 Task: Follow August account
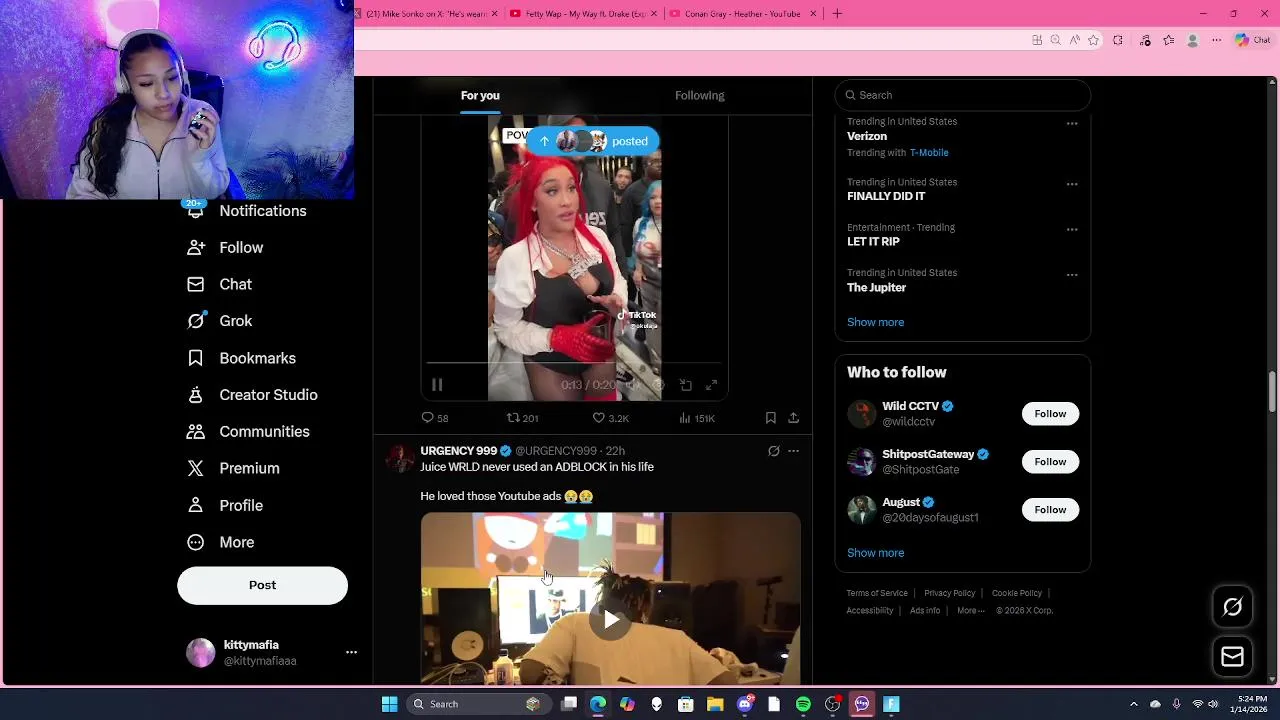[1050, 510]
